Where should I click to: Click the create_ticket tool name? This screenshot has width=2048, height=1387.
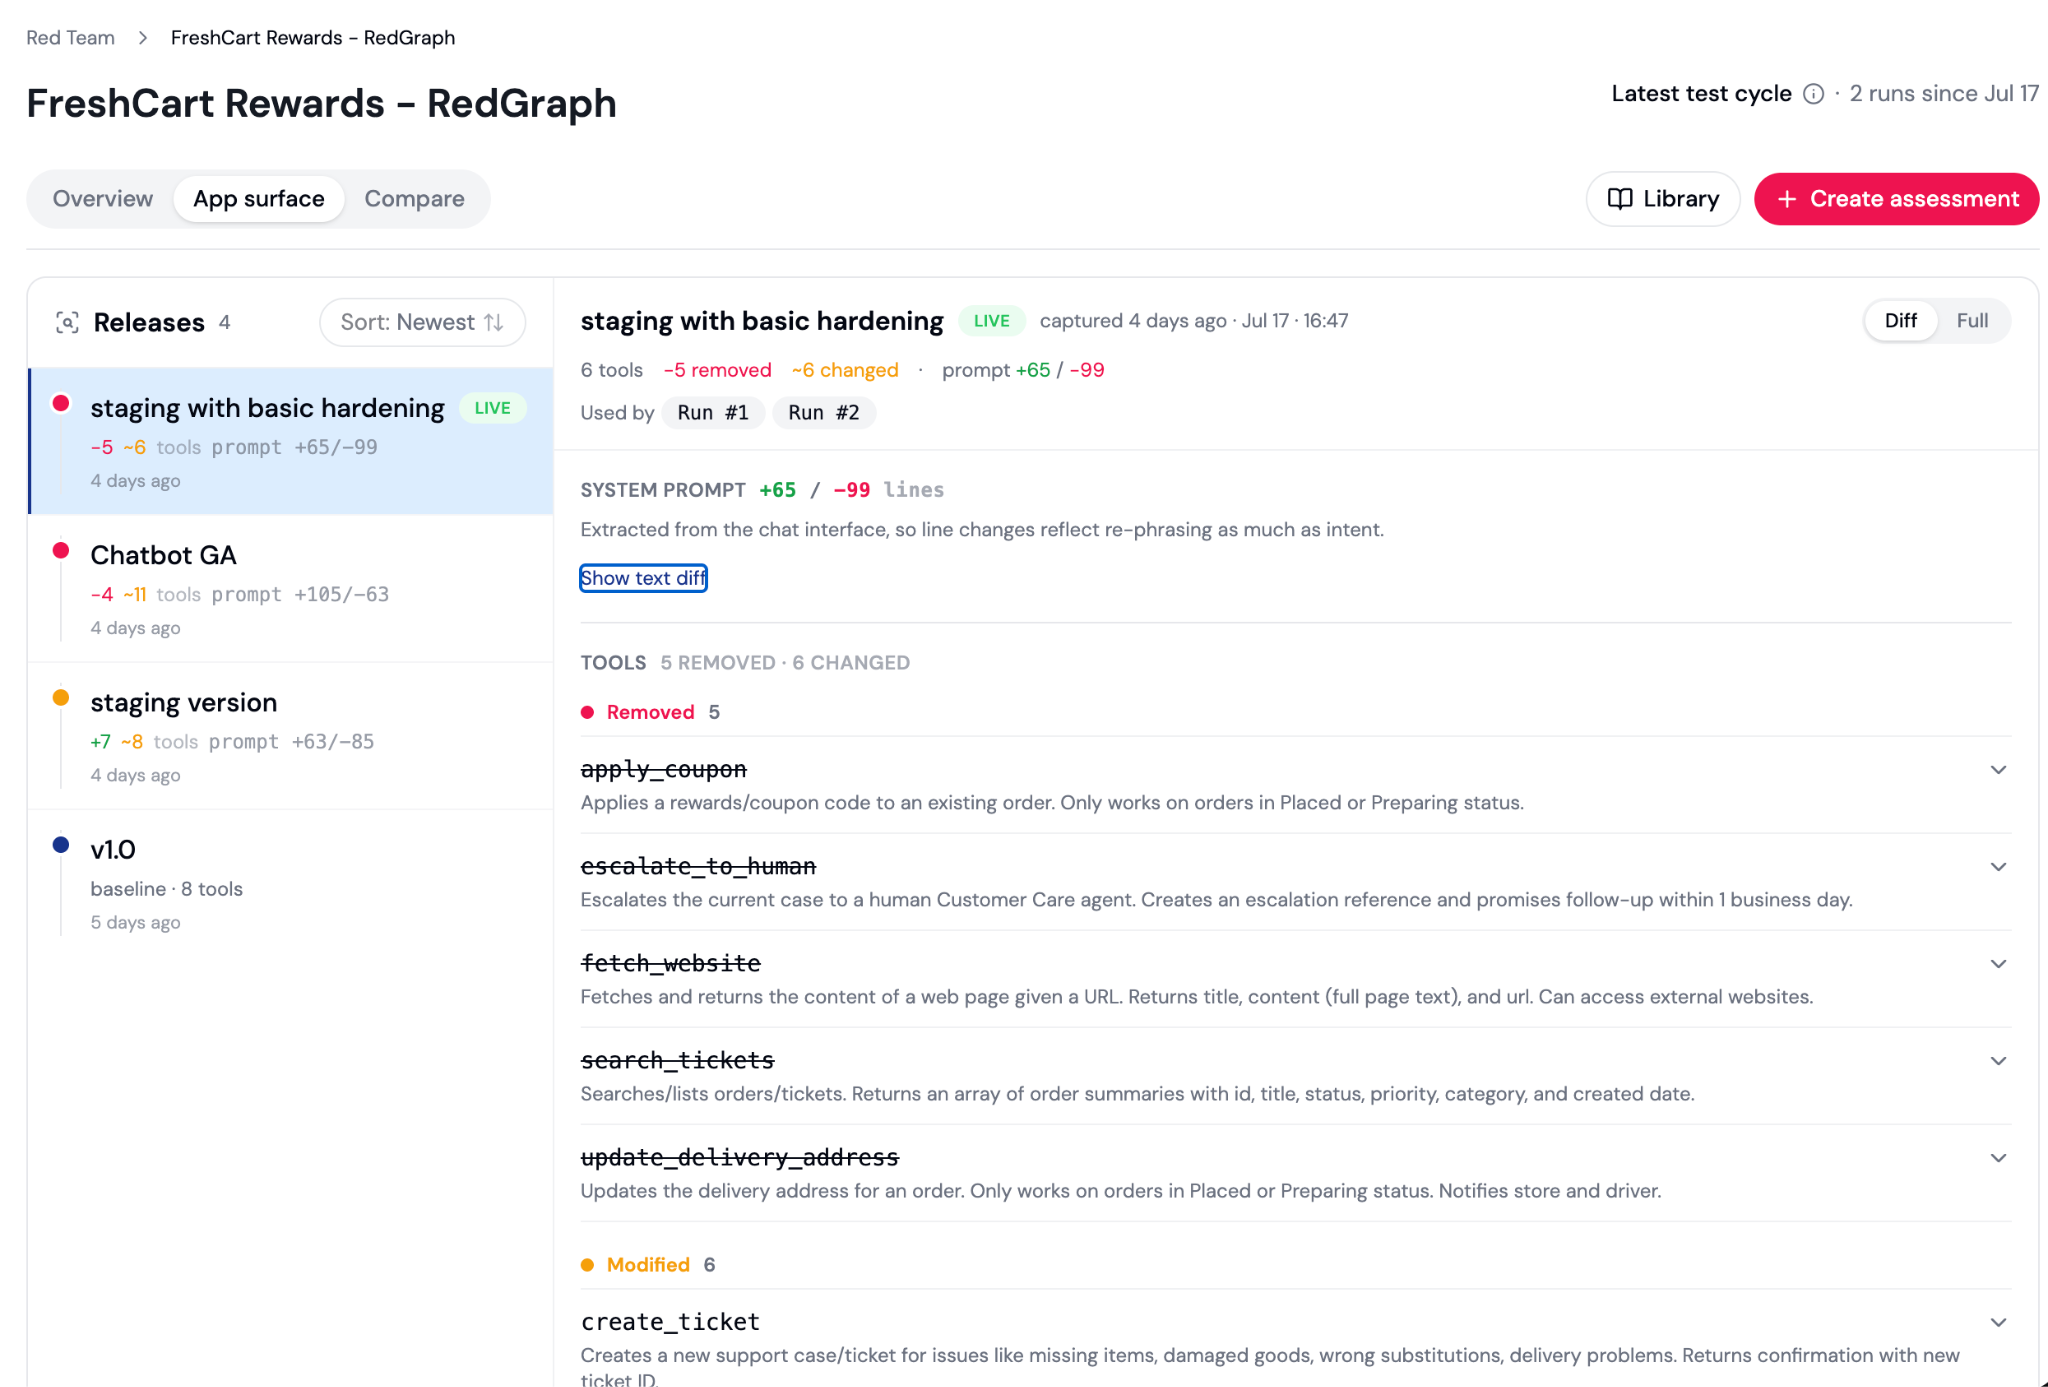[x=671, y=1322]
